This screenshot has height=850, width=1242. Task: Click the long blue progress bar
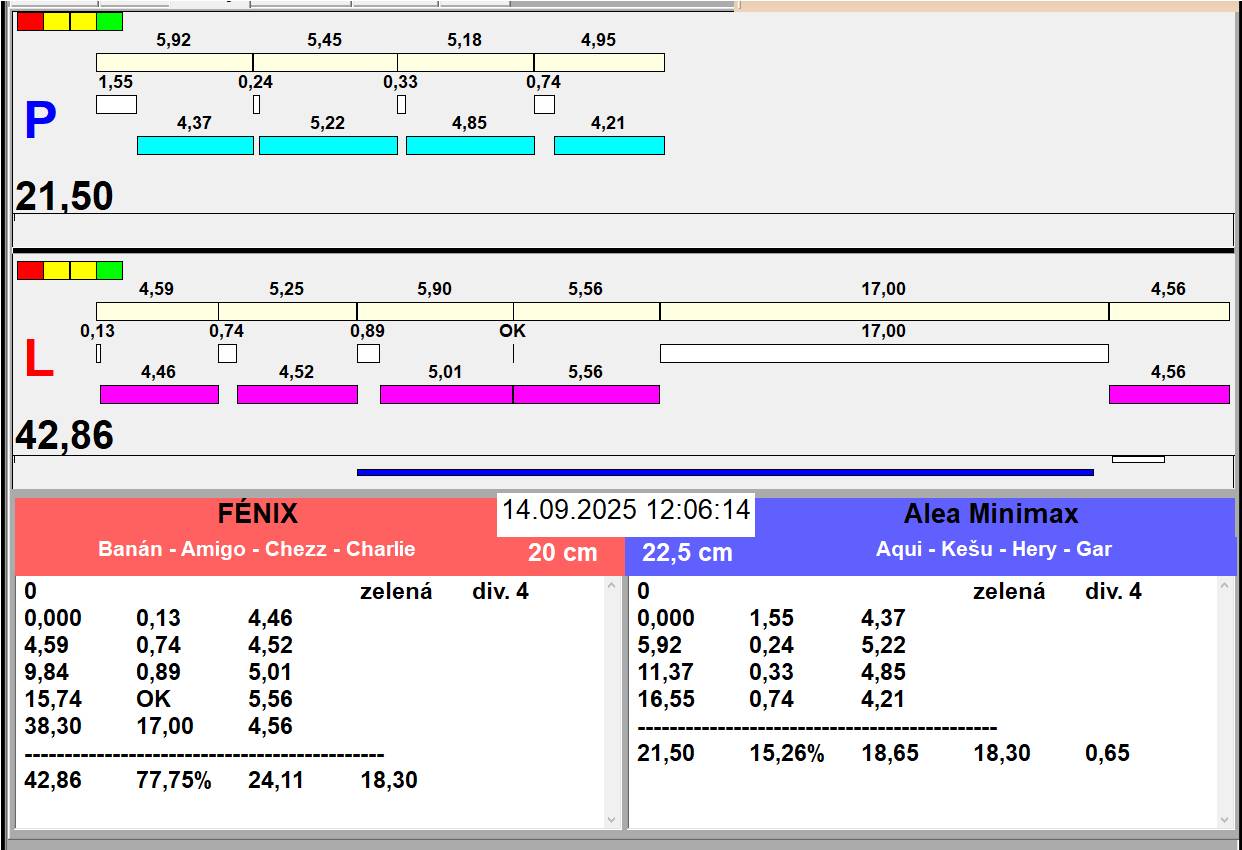tap(725, 472)
